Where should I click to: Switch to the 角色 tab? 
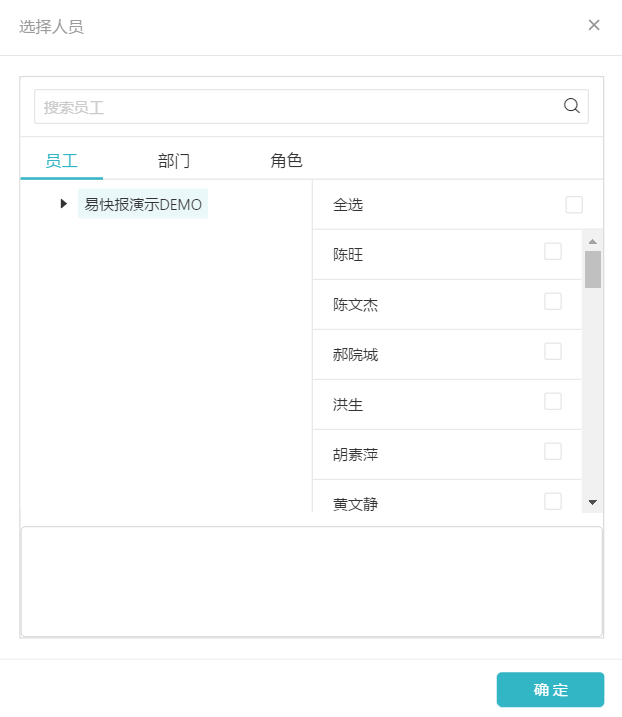pyautogui.click(x=286, y=161)
